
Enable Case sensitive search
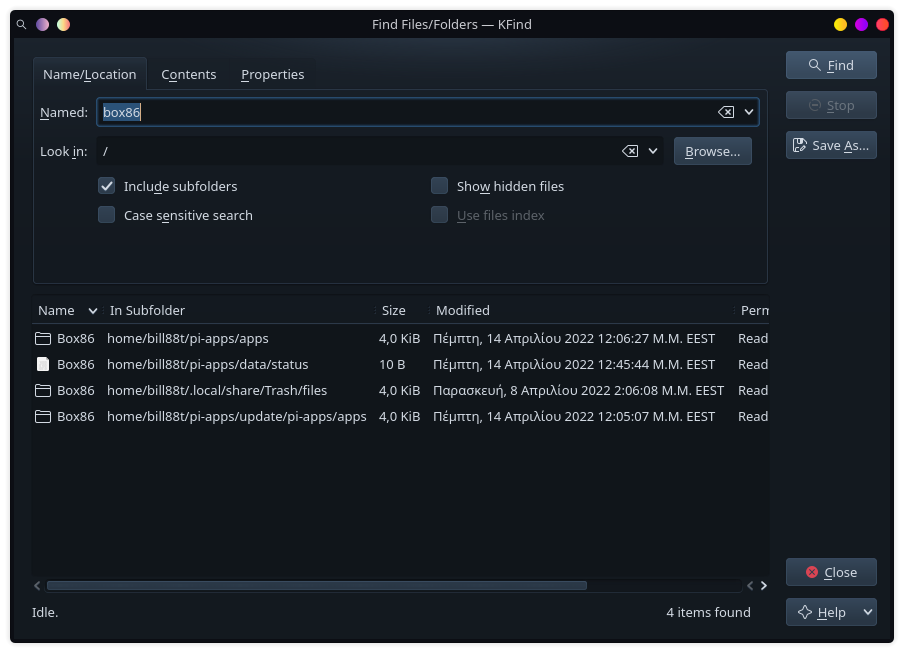coord(106,215)
